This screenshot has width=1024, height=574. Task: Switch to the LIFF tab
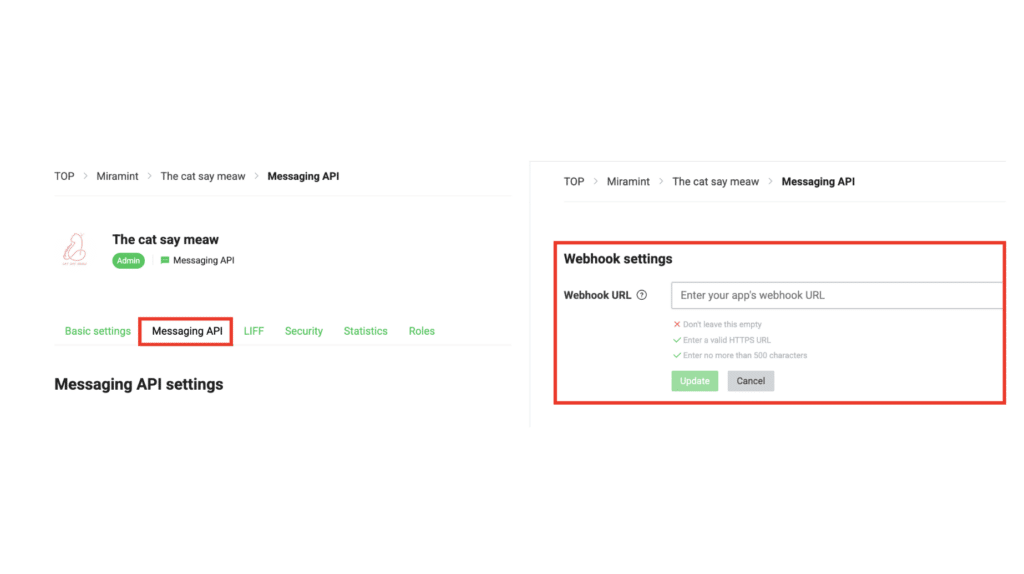point(254,331)
